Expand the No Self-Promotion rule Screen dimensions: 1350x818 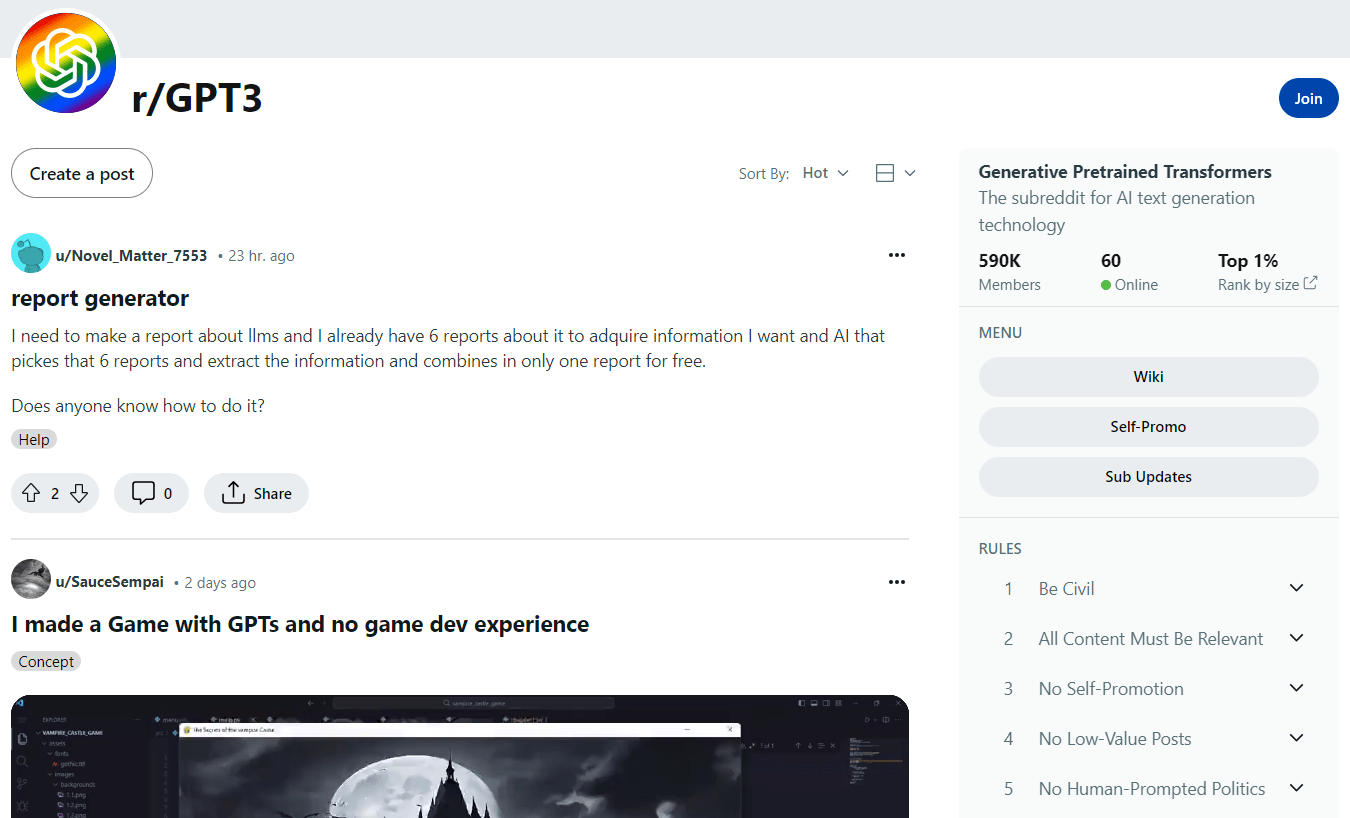(x=1296, y=688)
